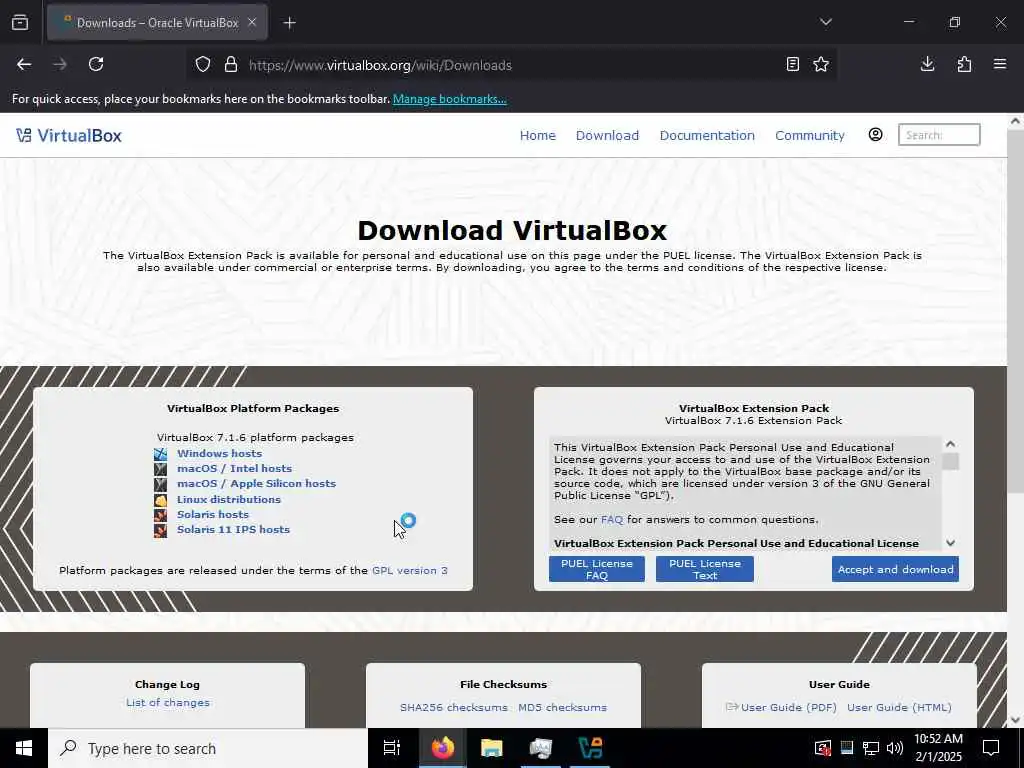Click the Manage bookmarks link

tap(450, 99)
